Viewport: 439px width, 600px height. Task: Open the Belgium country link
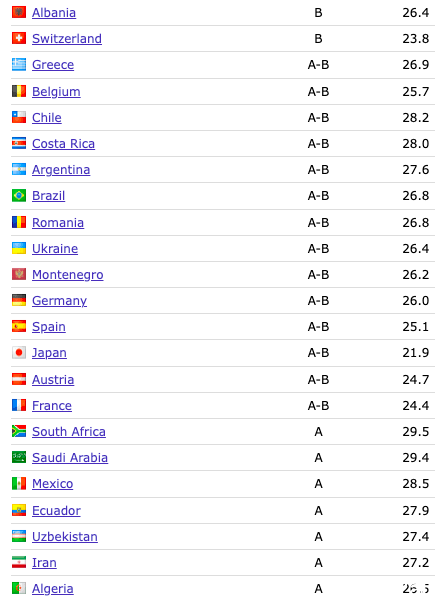pos(56,92)
